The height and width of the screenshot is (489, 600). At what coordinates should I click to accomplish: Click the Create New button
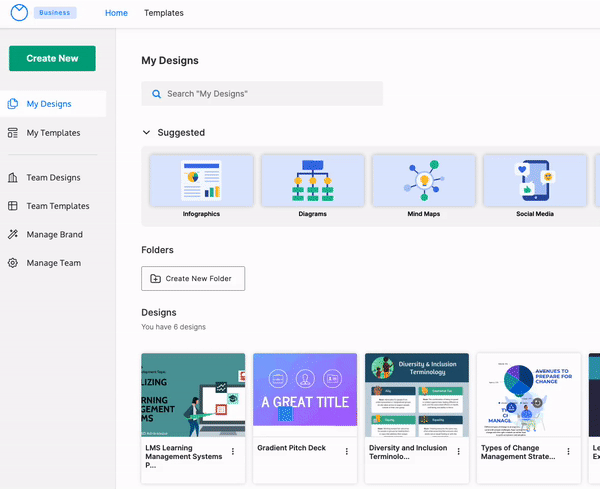[52, 58]
